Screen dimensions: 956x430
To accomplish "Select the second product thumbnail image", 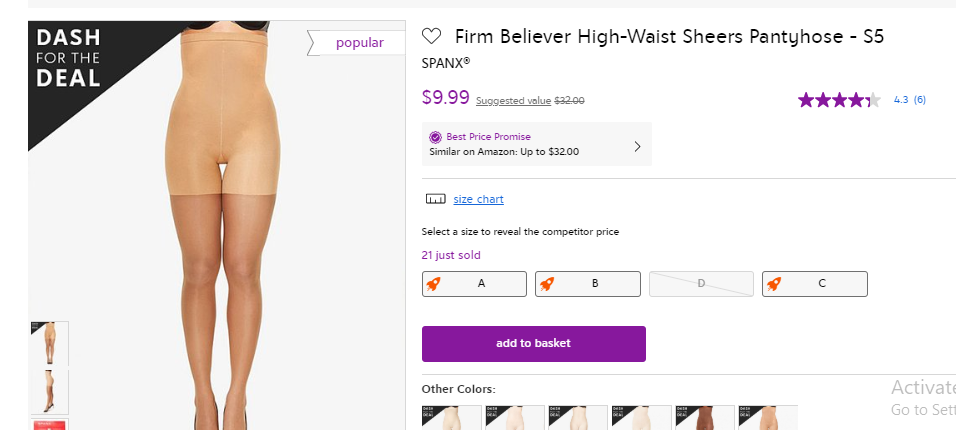I will tap(49, 391).
